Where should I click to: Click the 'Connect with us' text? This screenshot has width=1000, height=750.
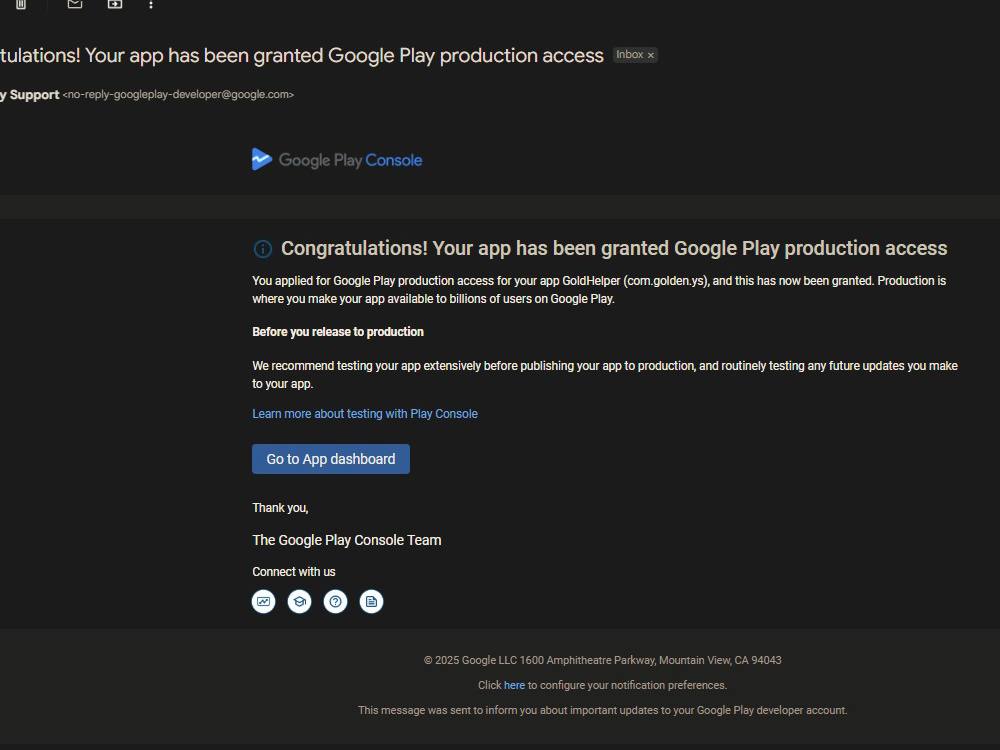click(293, 572)
